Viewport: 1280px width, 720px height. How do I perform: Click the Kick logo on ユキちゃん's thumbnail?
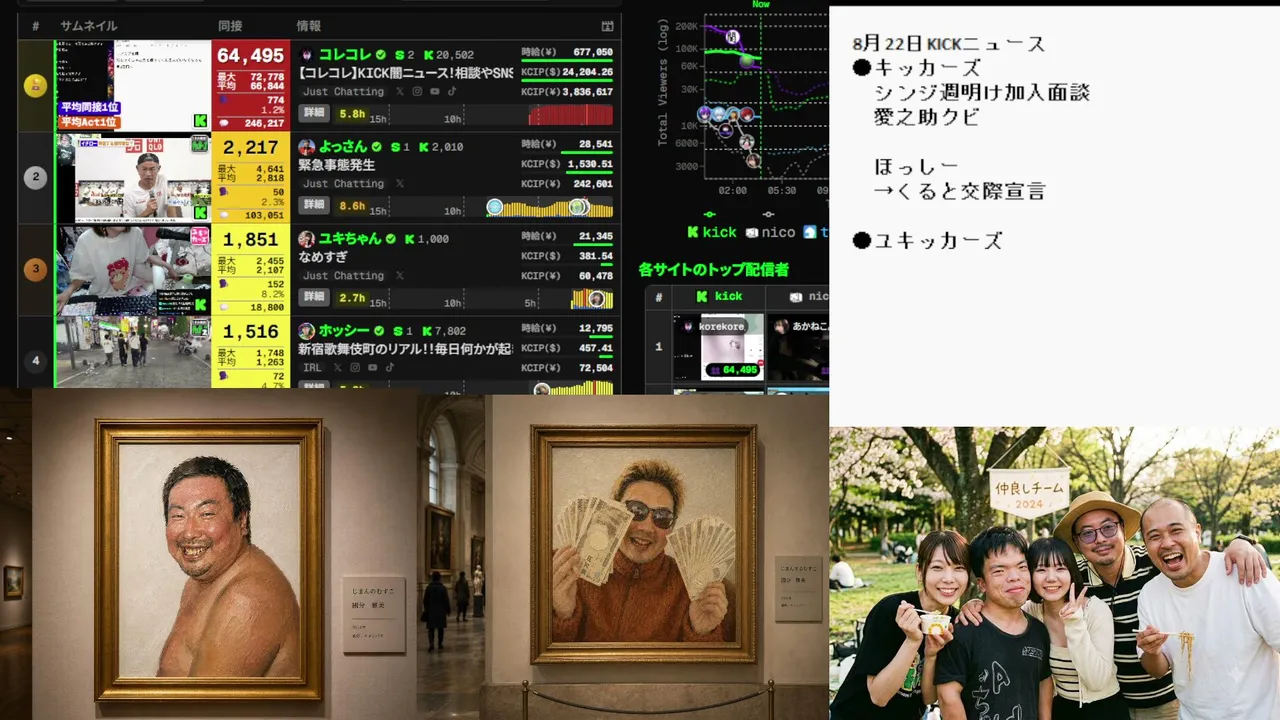(201, 305)
